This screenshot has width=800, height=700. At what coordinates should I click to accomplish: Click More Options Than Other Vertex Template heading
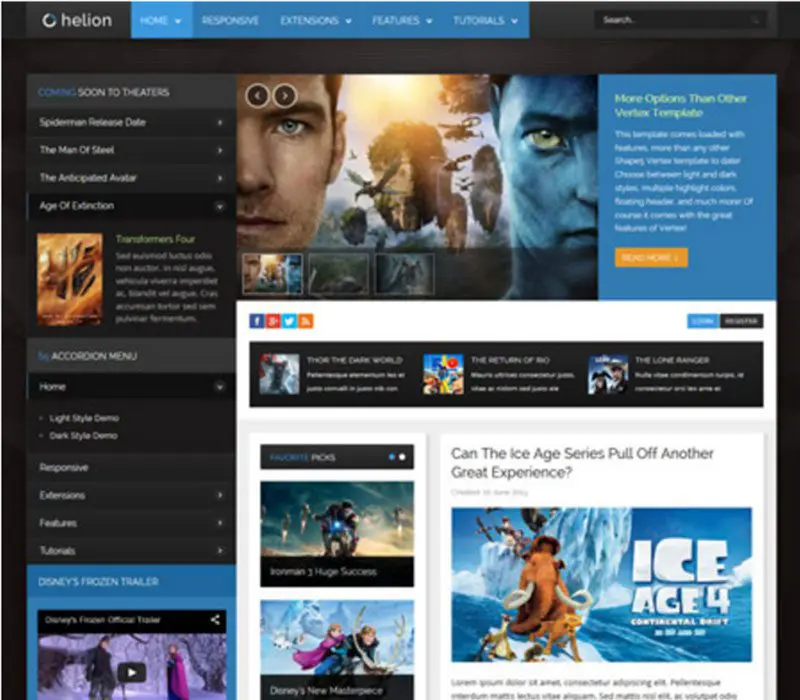[x=680, y=106]
